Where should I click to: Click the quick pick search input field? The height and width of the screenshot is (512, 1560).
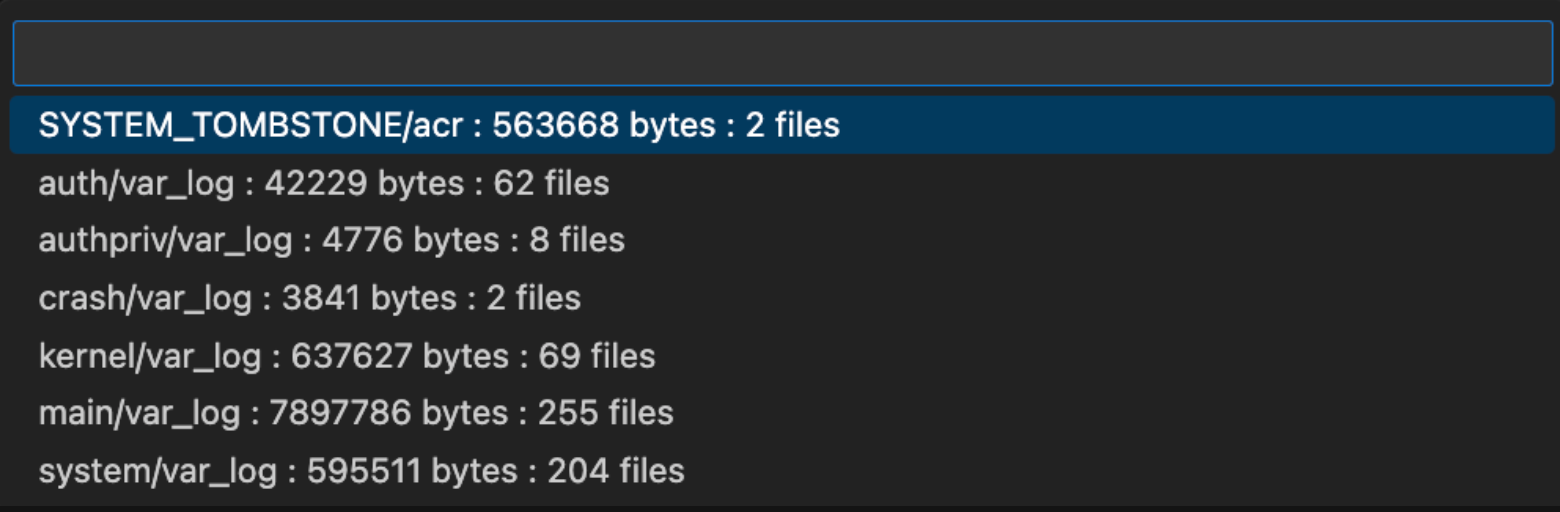pyautogui.click(x=780, y=53)
